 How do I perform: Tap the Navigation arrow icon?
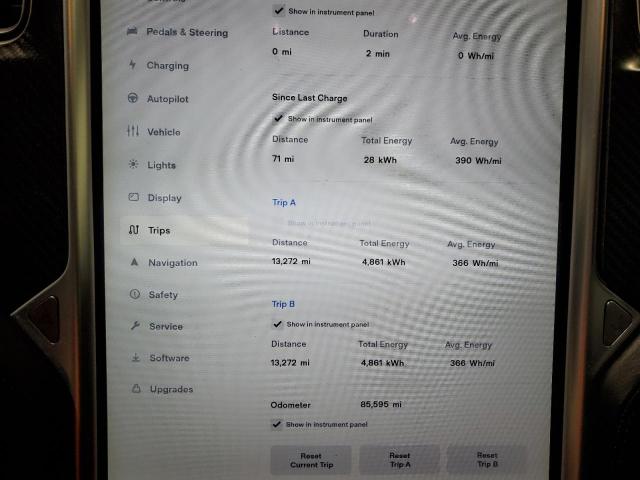[x=134, y=263]
